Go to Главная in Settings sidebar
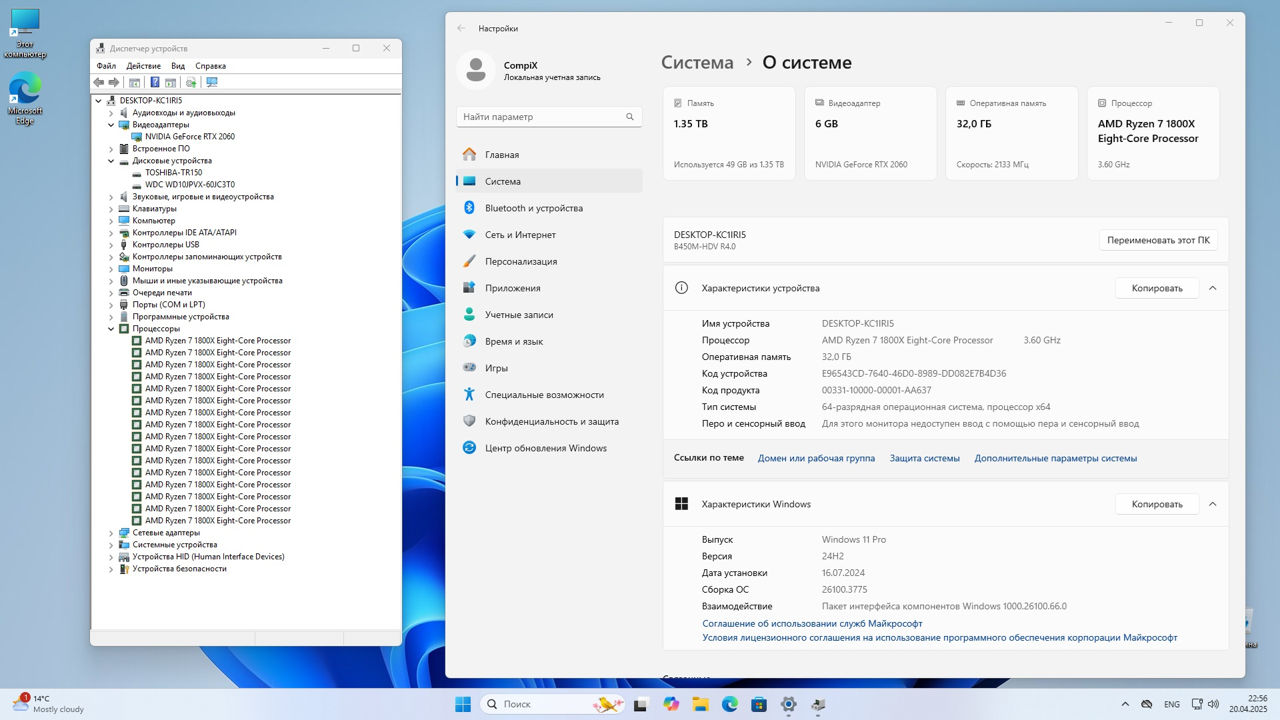The width and height of the screenshot is (1280, 720). (549, 155)
